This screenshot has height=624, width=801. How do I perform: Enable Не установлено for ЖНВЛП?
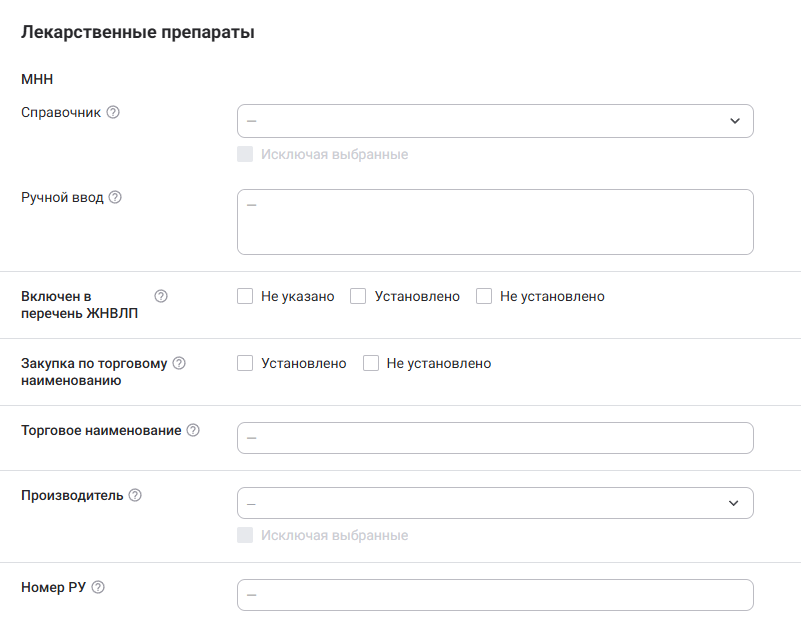(484, 296)
